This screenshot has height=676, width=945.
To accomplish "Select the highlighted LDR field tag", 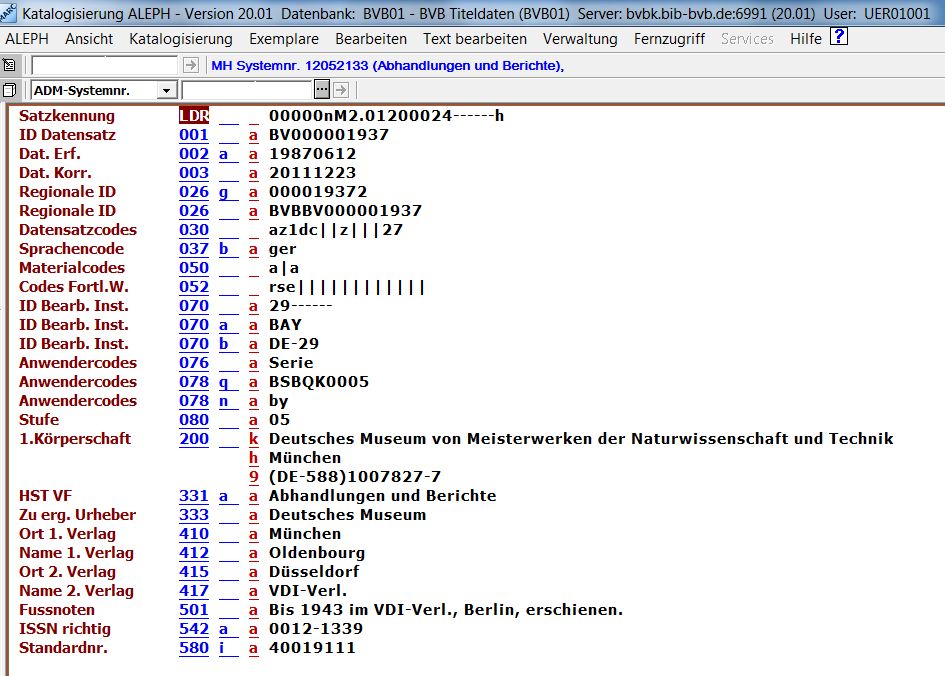I will pyautogui.click(x=194, y=116).
